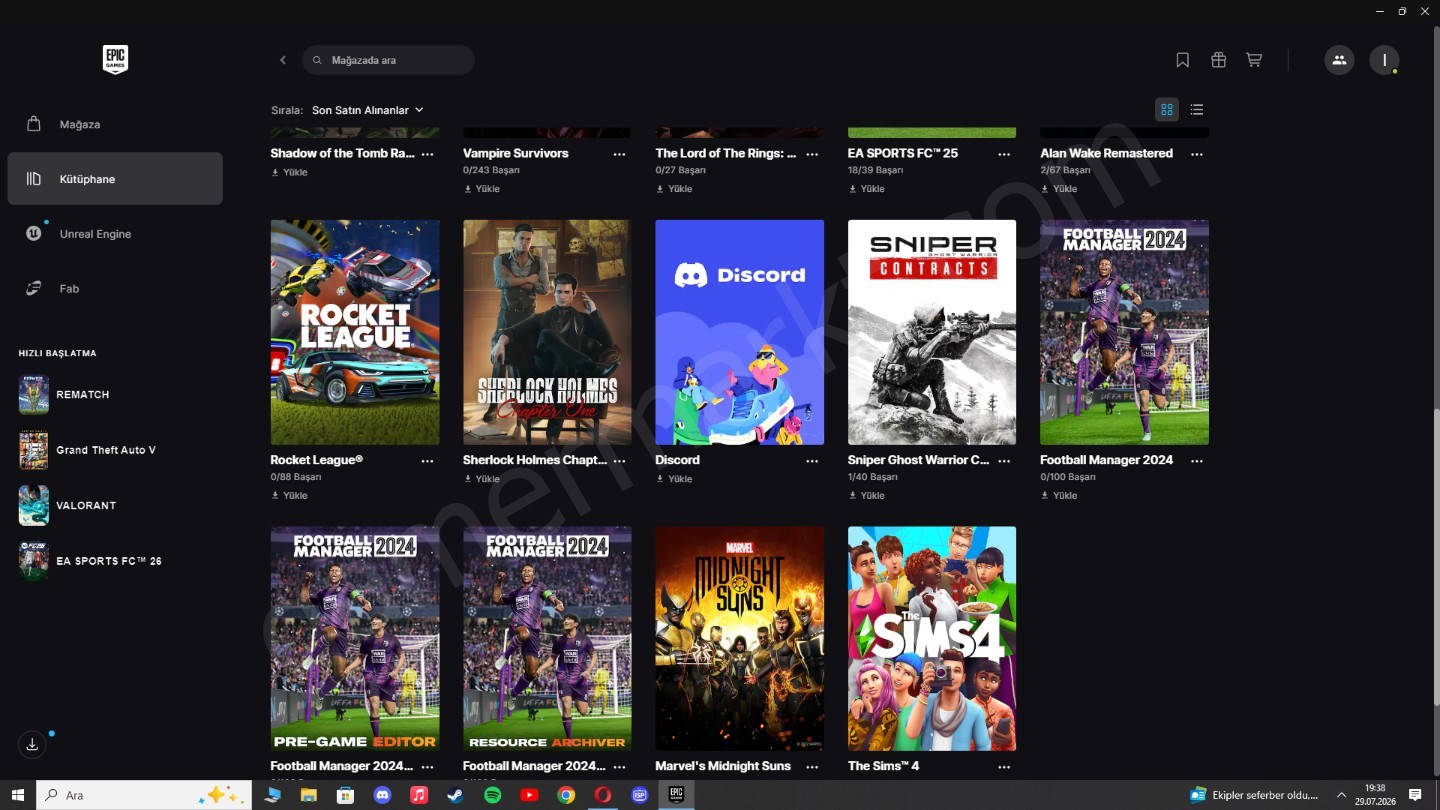The image size is (1440, 810).
Task: Show hidden system tray icons chevron
Action: 1342,795
